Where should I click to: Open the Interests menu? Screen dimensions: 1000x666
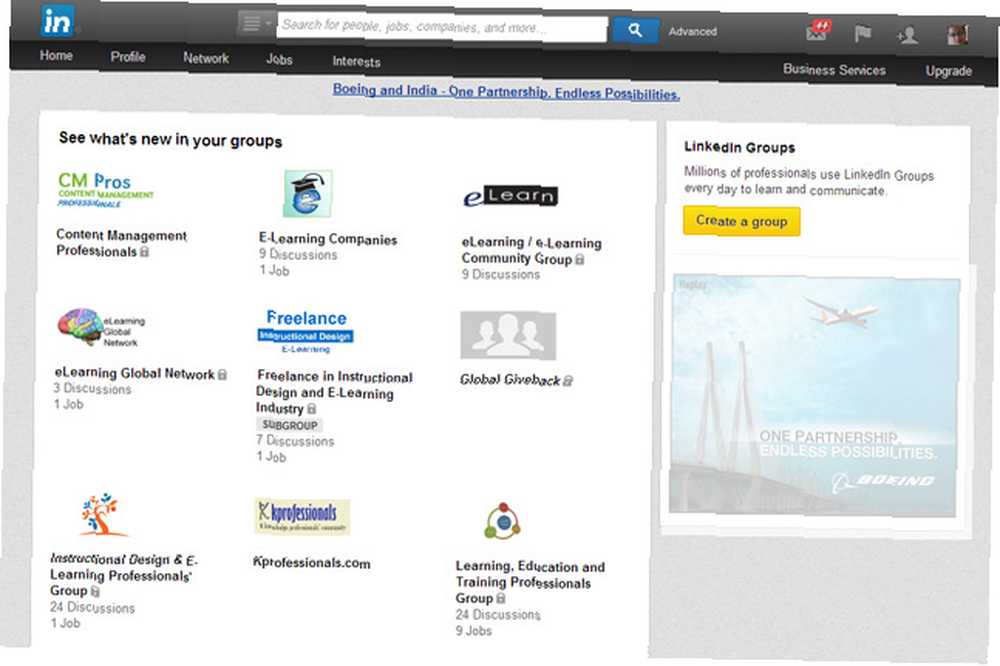356,61
